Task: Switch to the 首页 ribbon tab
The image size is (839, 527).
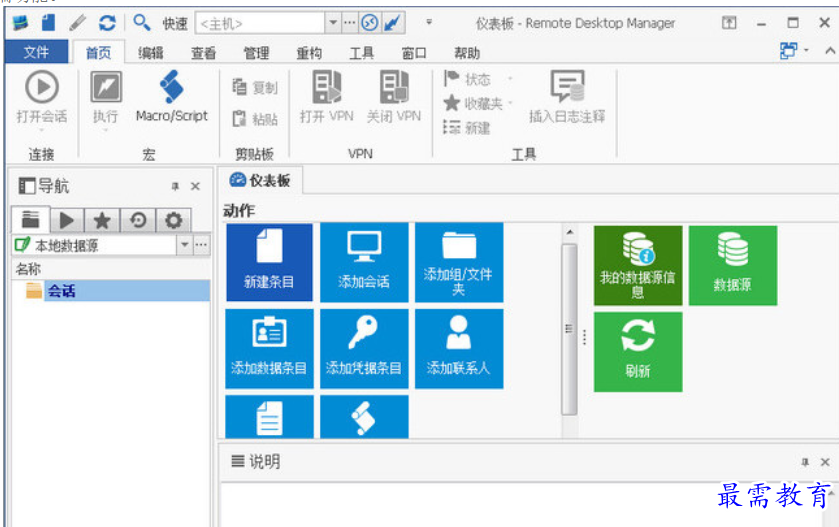Action: 98,53
